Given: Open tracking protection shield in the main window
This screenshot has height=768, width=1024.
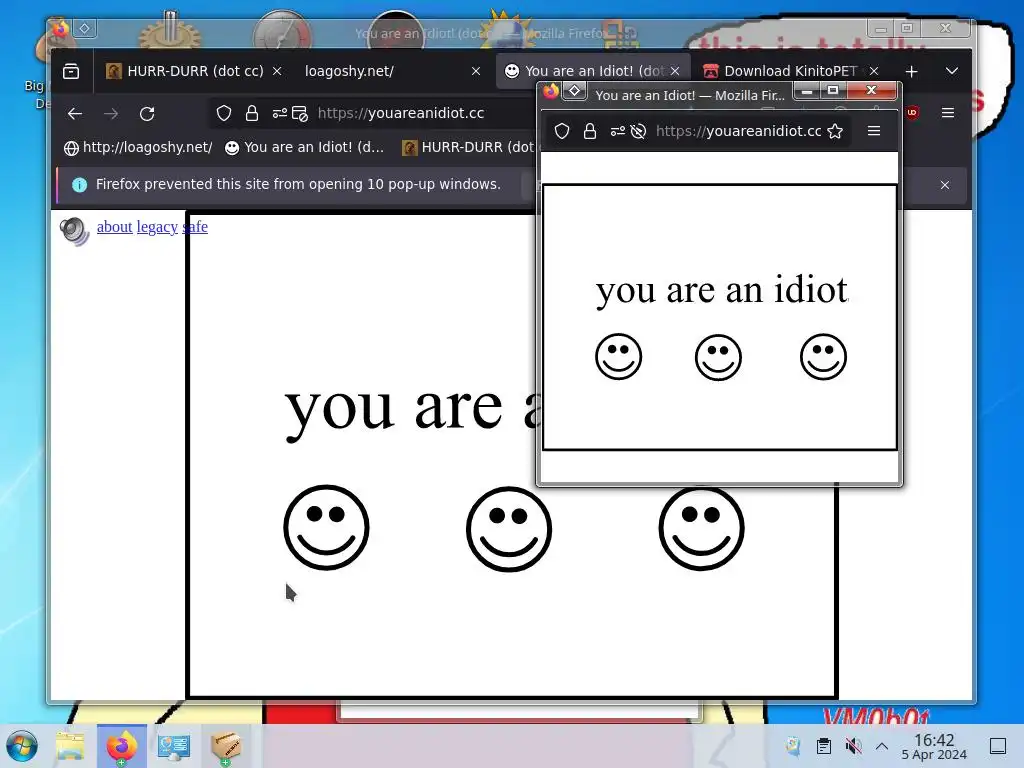Looking at the screenshot, I should 224,114.
